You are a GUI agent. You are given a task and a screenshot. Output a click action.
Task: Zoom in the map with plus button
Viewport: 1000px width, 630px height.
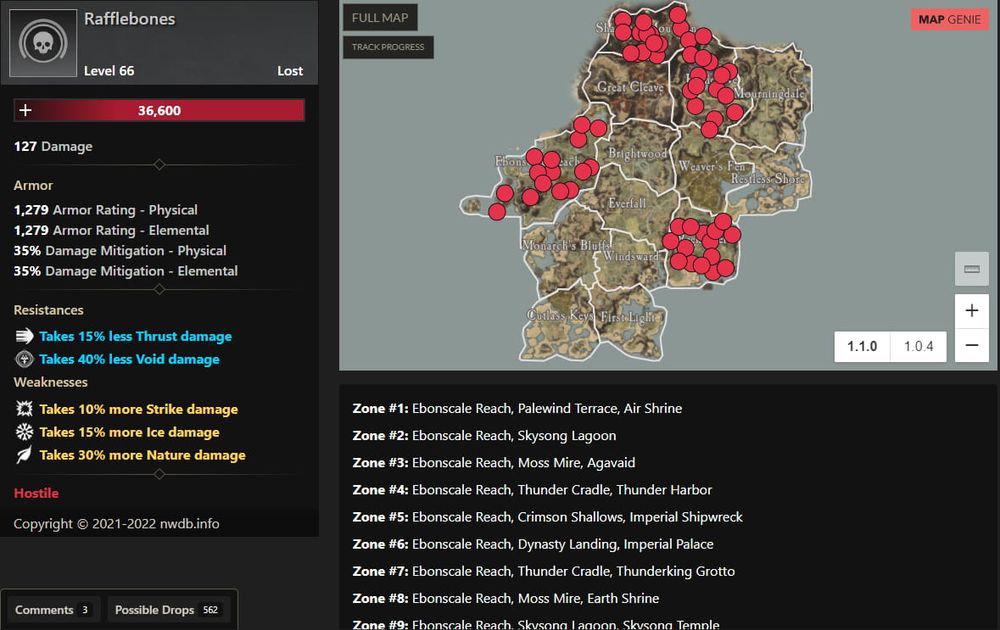[971, 311]
